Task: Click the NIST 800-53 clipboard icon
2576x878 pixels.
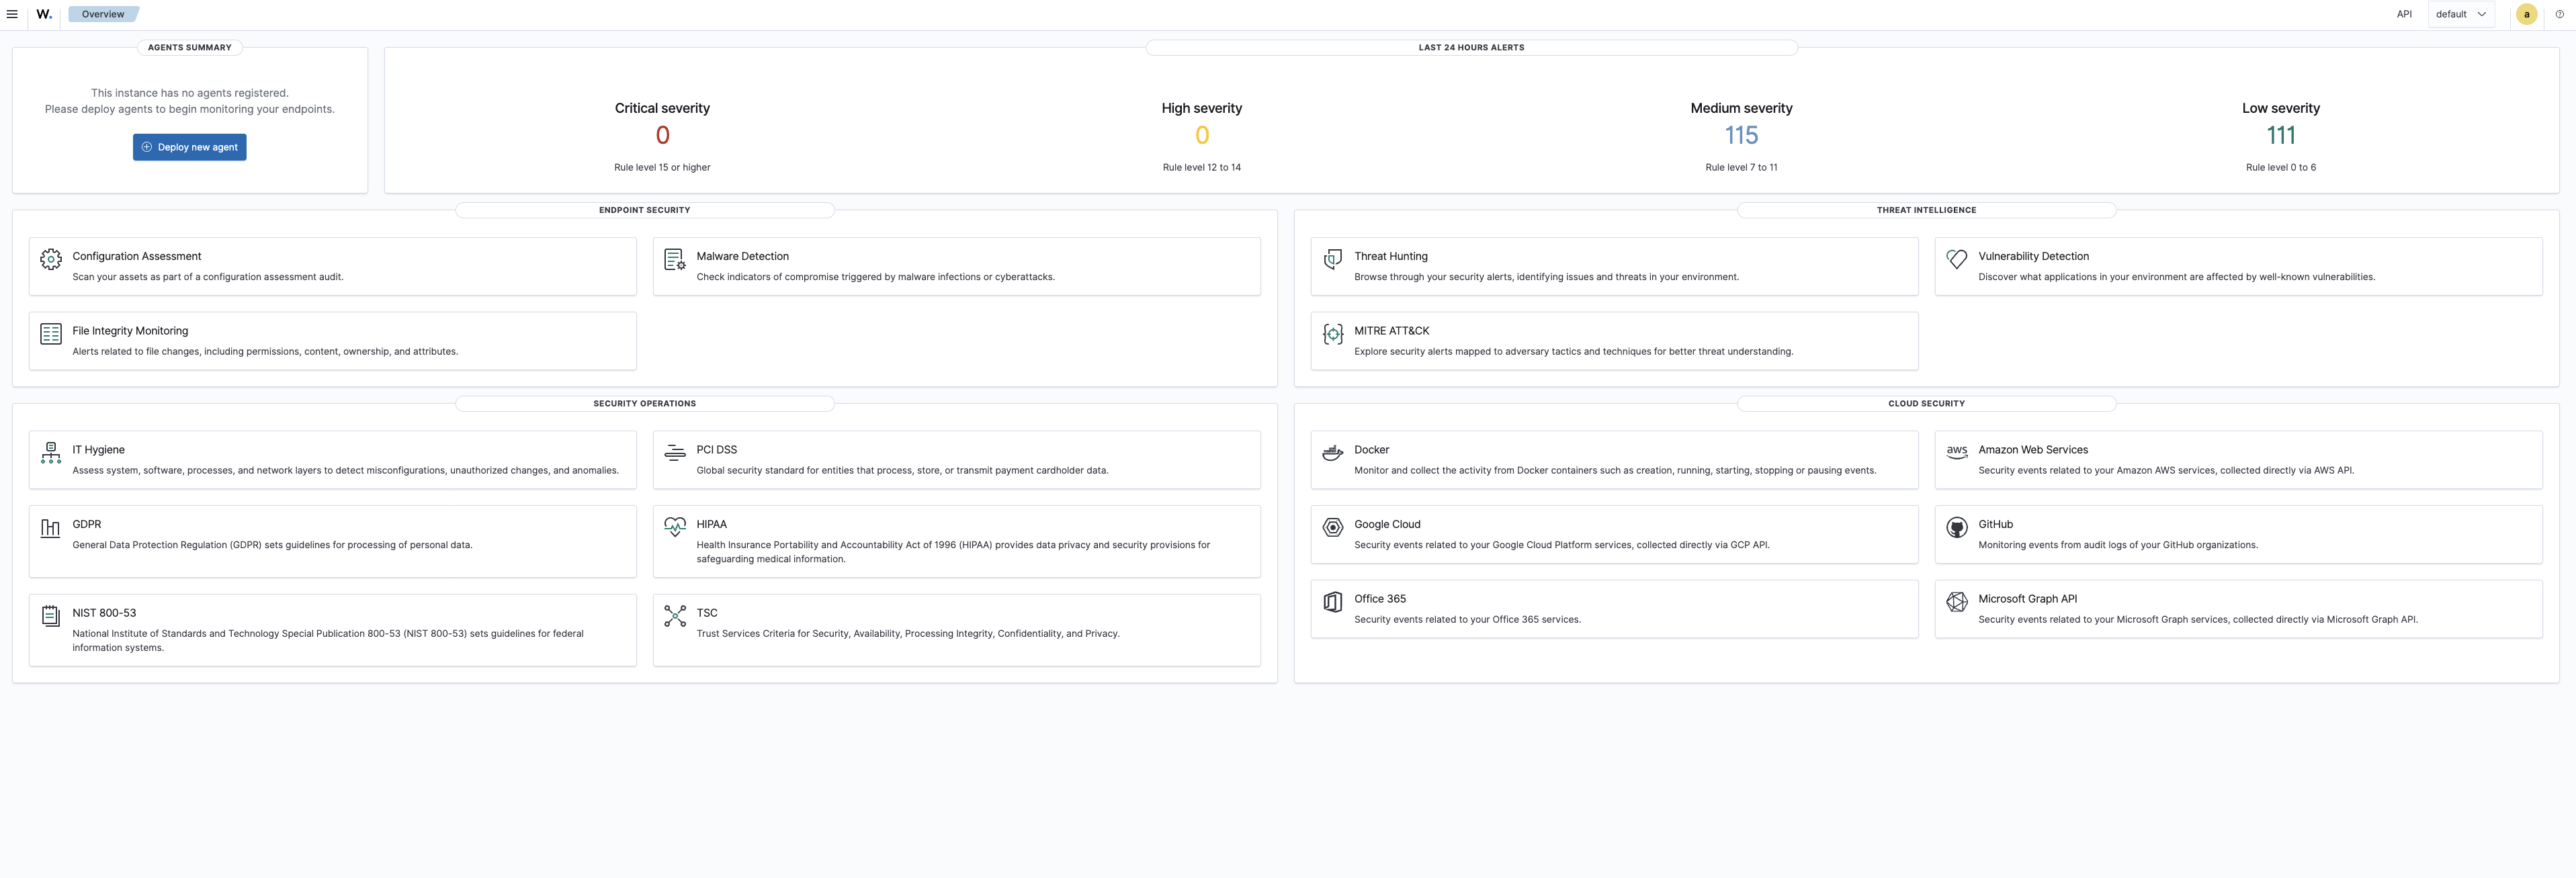Action: [51, 616]
